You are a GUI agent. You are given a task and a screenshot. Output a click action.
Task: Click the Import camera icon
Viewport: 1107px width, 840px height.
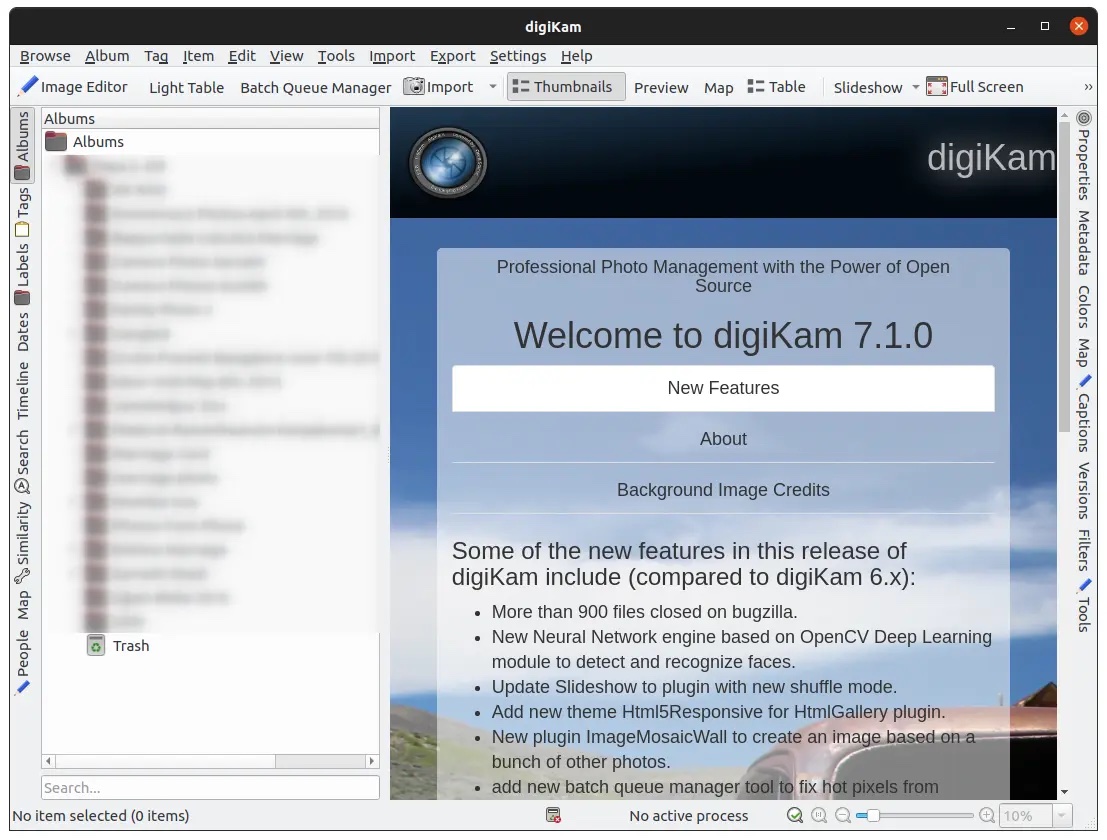click(x=414, y=87)
